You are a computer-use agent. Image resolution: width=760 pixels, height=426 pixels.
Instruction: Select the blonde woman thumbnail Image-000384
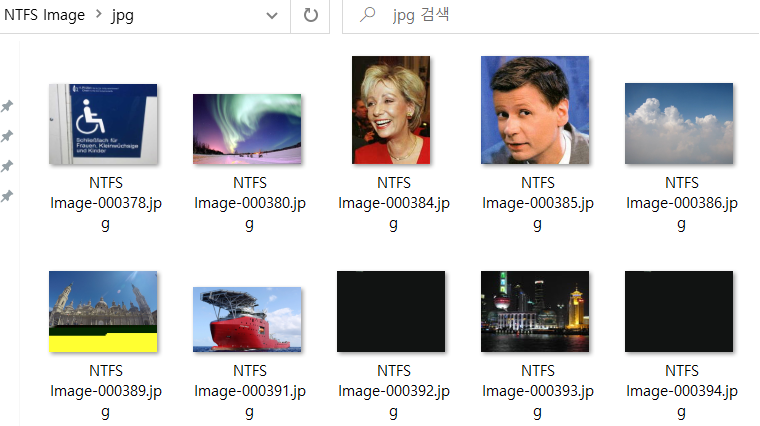pos(391,110)
